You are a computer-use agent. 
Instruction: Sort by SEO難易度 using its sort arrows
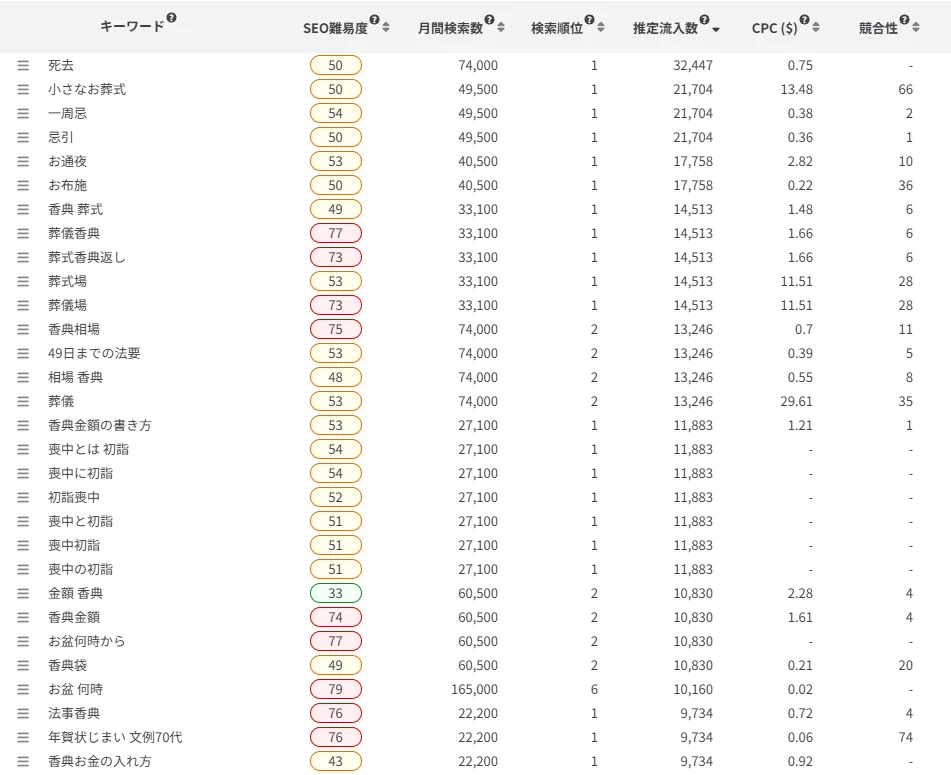tap(386, 27)
